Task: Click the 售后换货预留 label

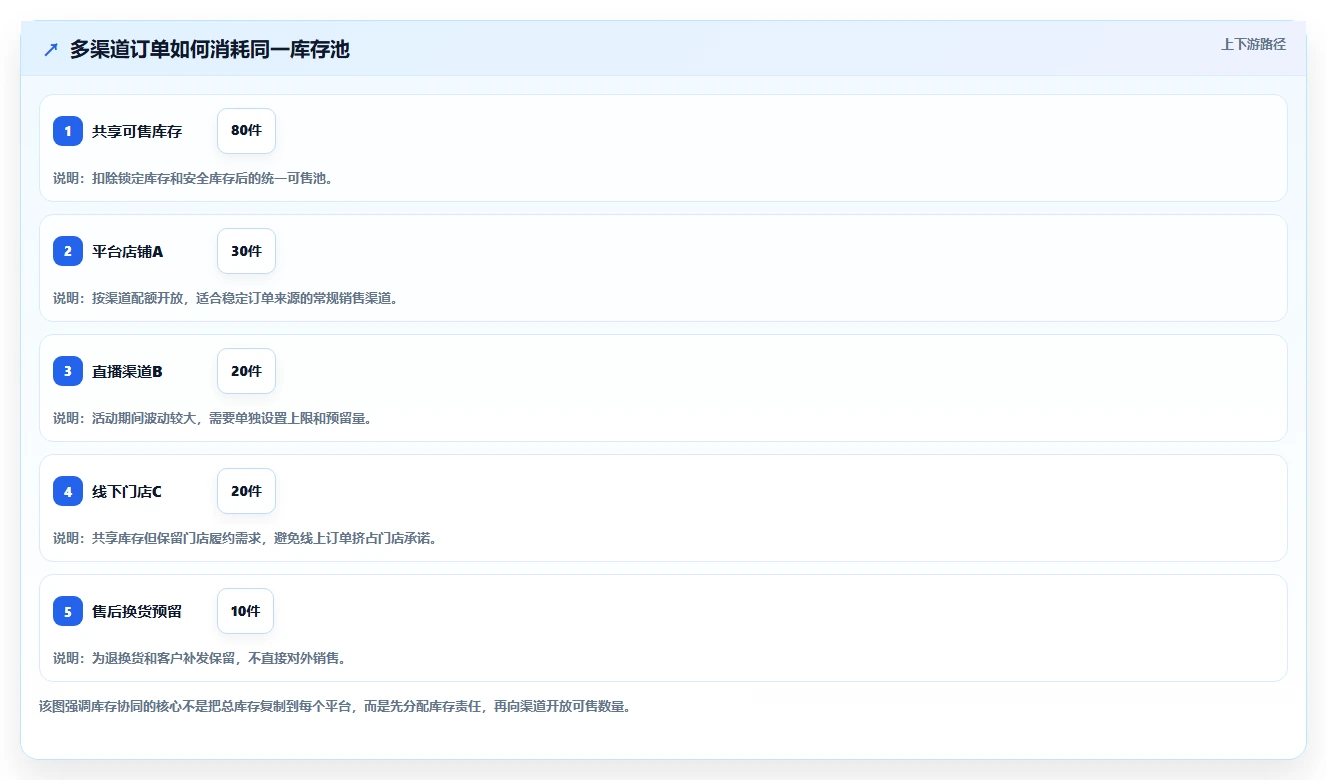Action: (x=137, y=611)
